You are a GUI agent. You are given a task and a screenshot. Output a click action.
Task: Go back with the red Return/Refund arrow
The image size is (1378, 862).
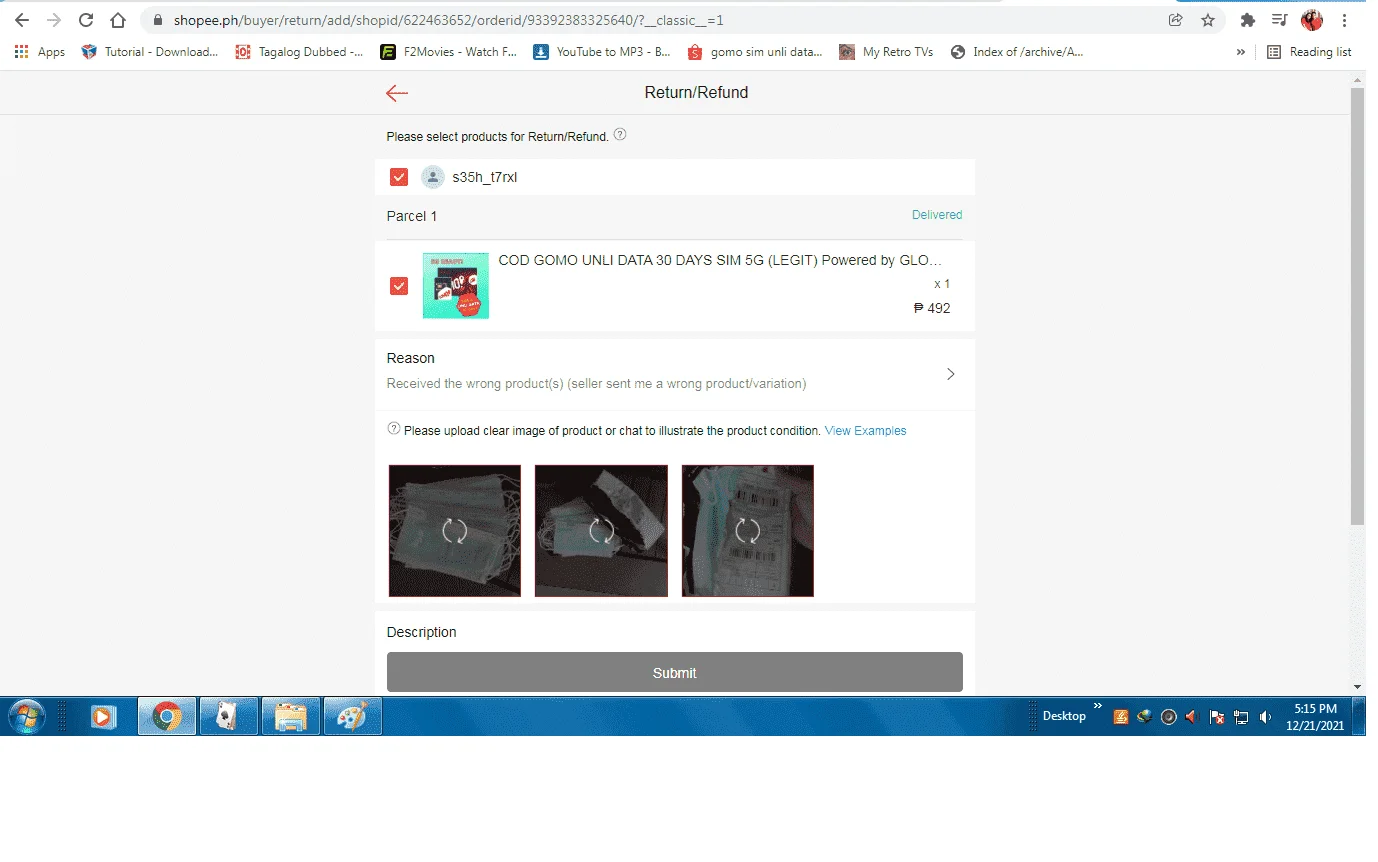[x=397, y=93]
